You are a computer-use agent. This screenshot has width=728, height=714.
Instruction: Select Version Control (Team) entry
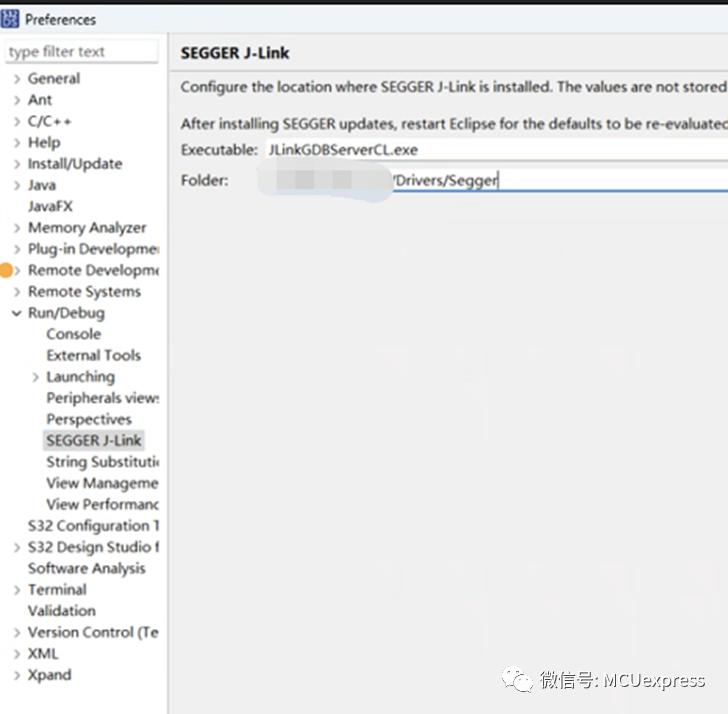[93, 632]
